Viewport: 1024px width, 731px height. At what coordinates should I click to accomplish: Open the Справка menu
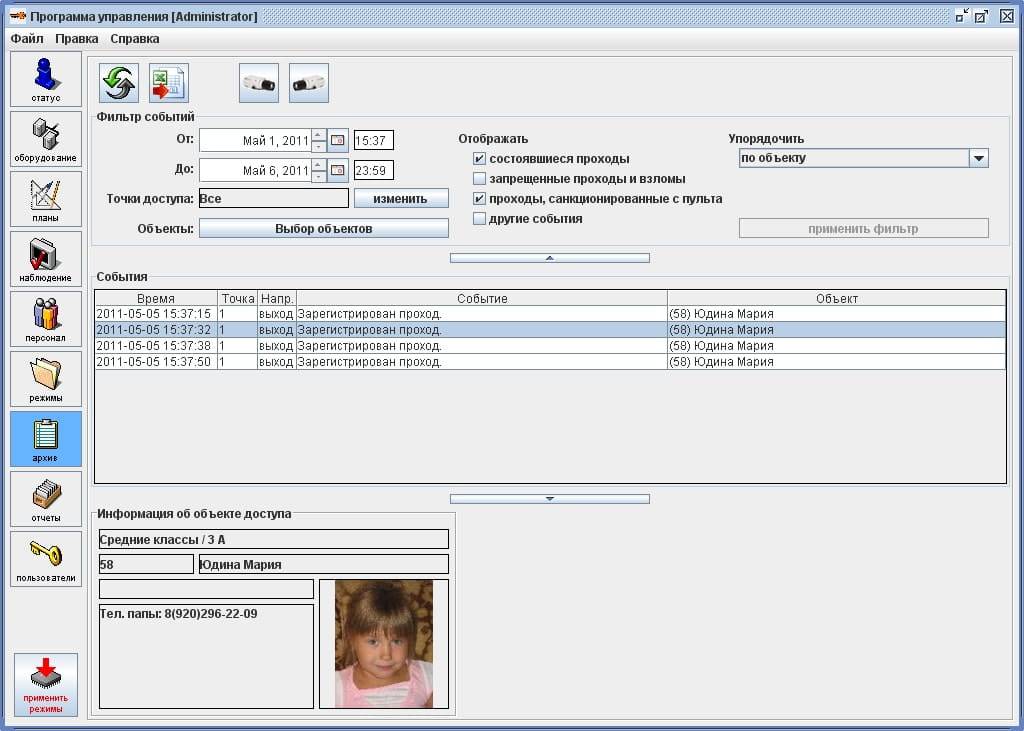click(x=134, y=39)
